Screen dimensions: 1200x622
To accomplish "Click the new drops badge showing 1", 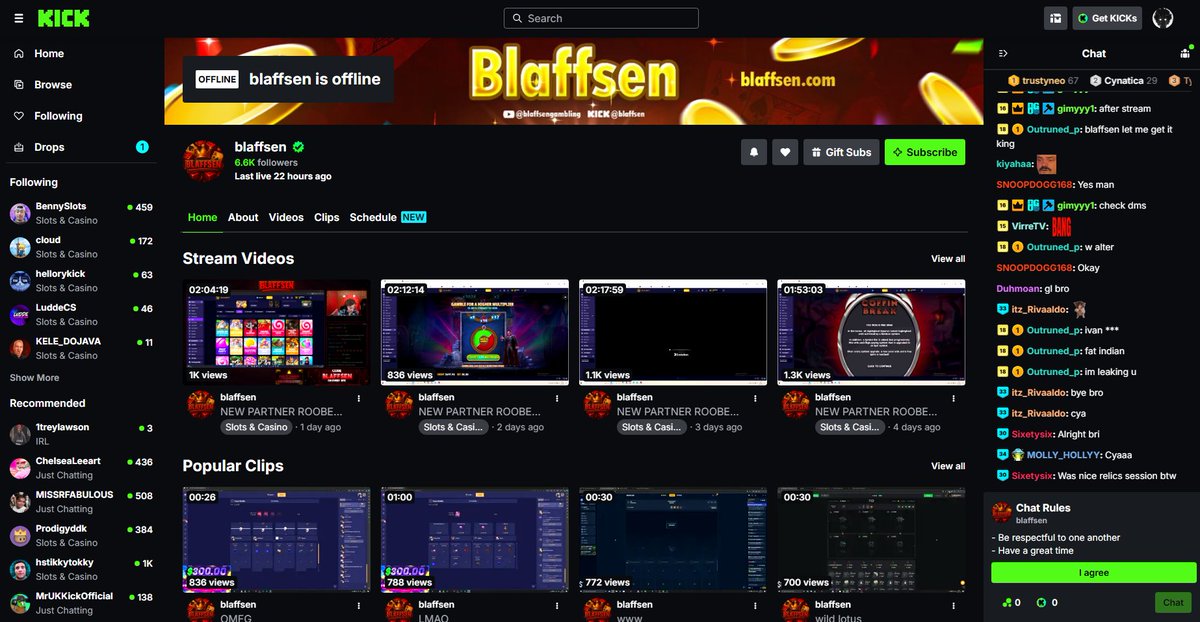I will (142, 147).
